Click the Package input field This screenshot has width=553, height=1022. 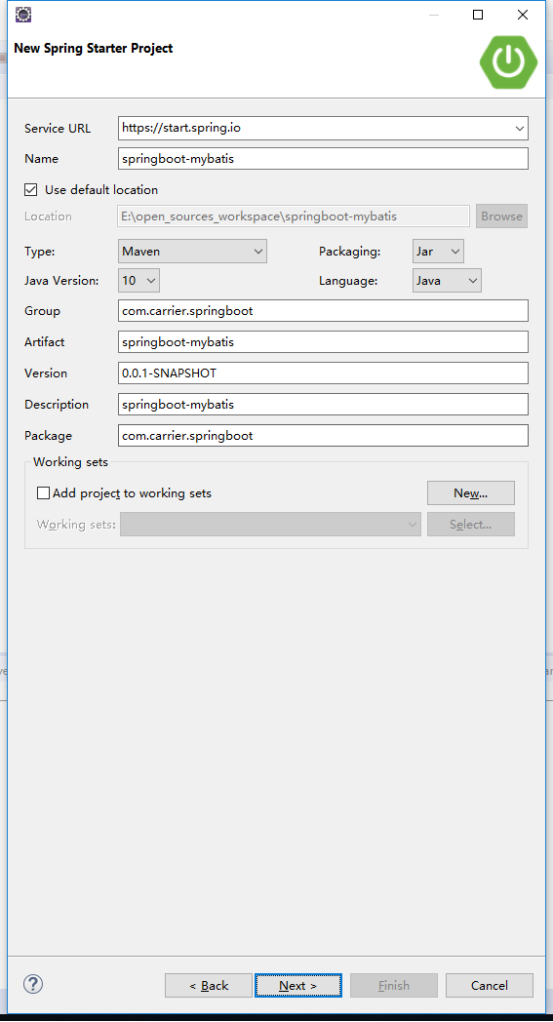323,436
